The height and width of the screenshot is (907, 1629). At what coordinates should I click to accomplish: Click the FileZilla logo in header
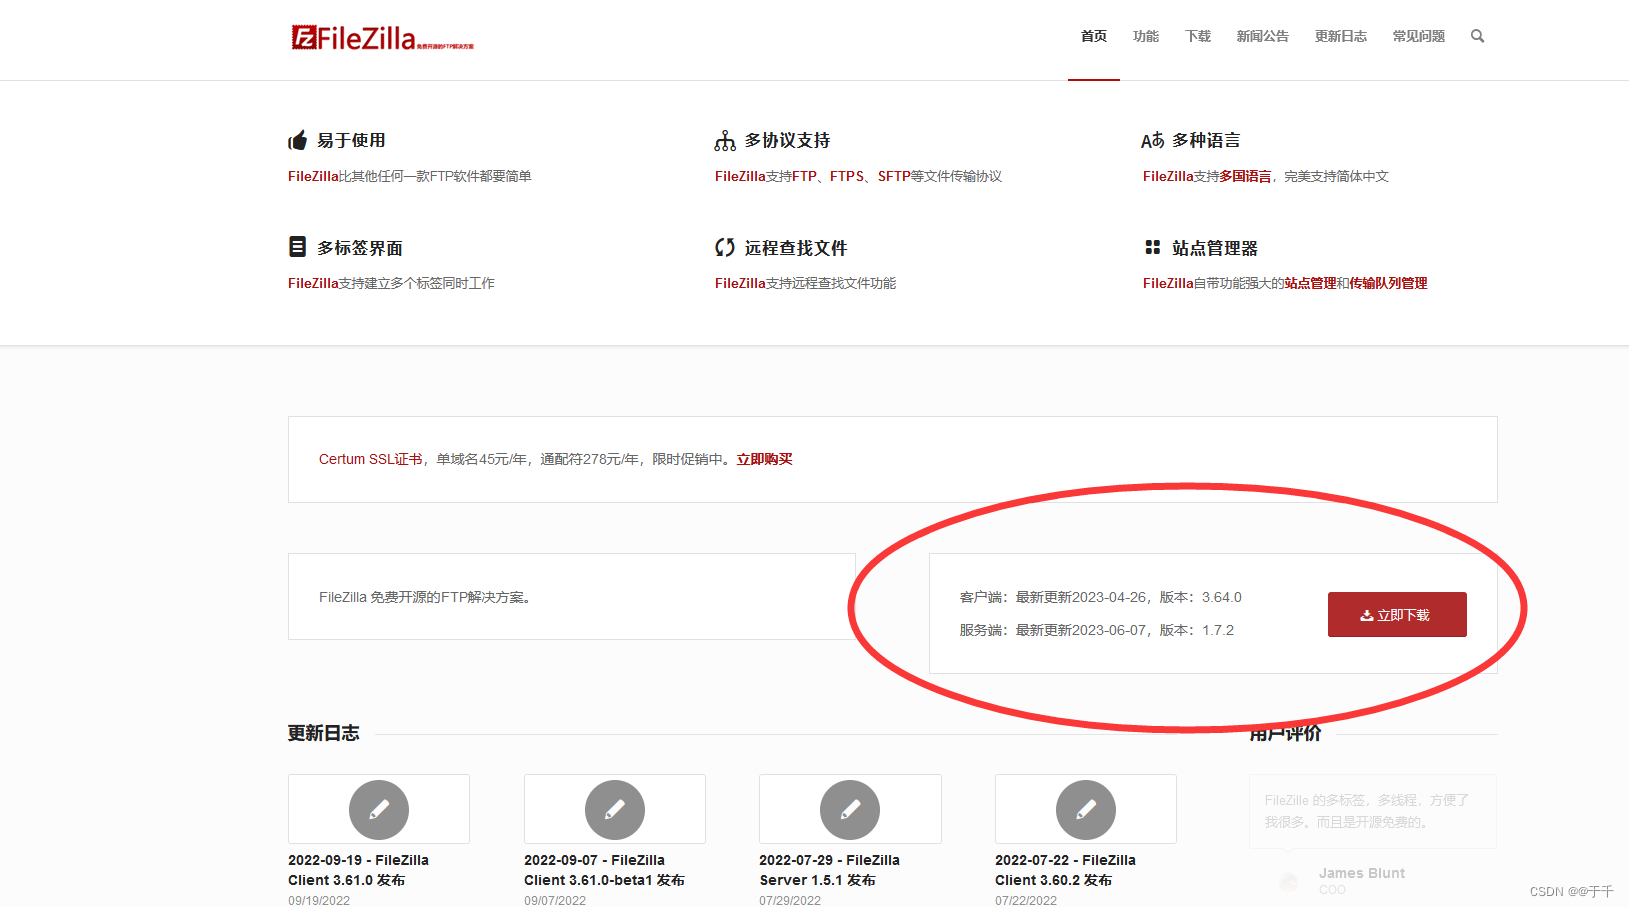(382, 38)
